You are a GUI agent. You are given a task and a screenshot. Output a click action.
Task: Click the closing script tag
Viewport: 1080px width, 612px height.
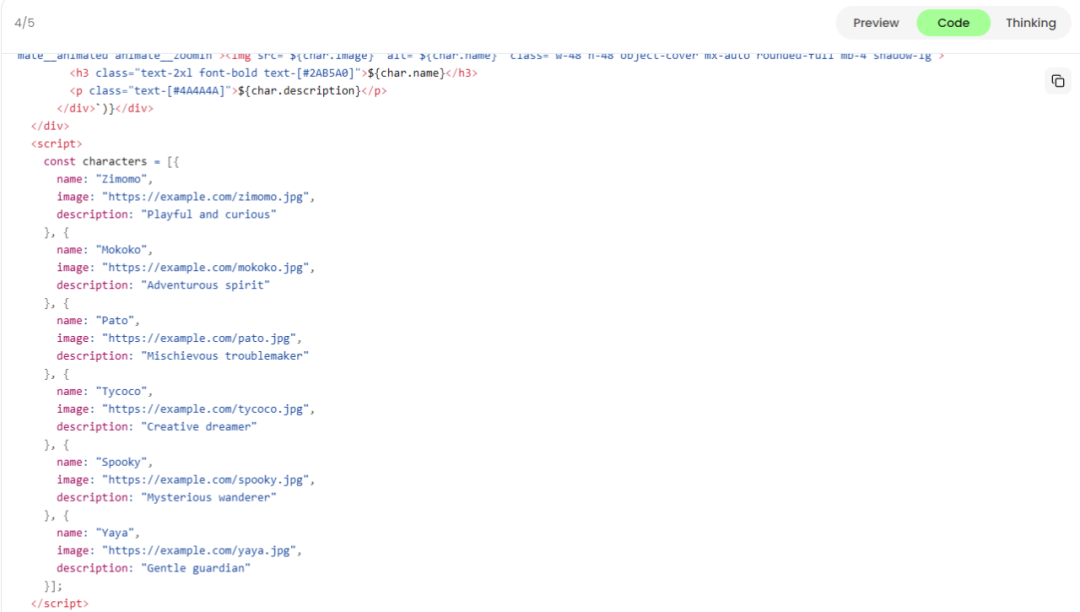[60, 604]
